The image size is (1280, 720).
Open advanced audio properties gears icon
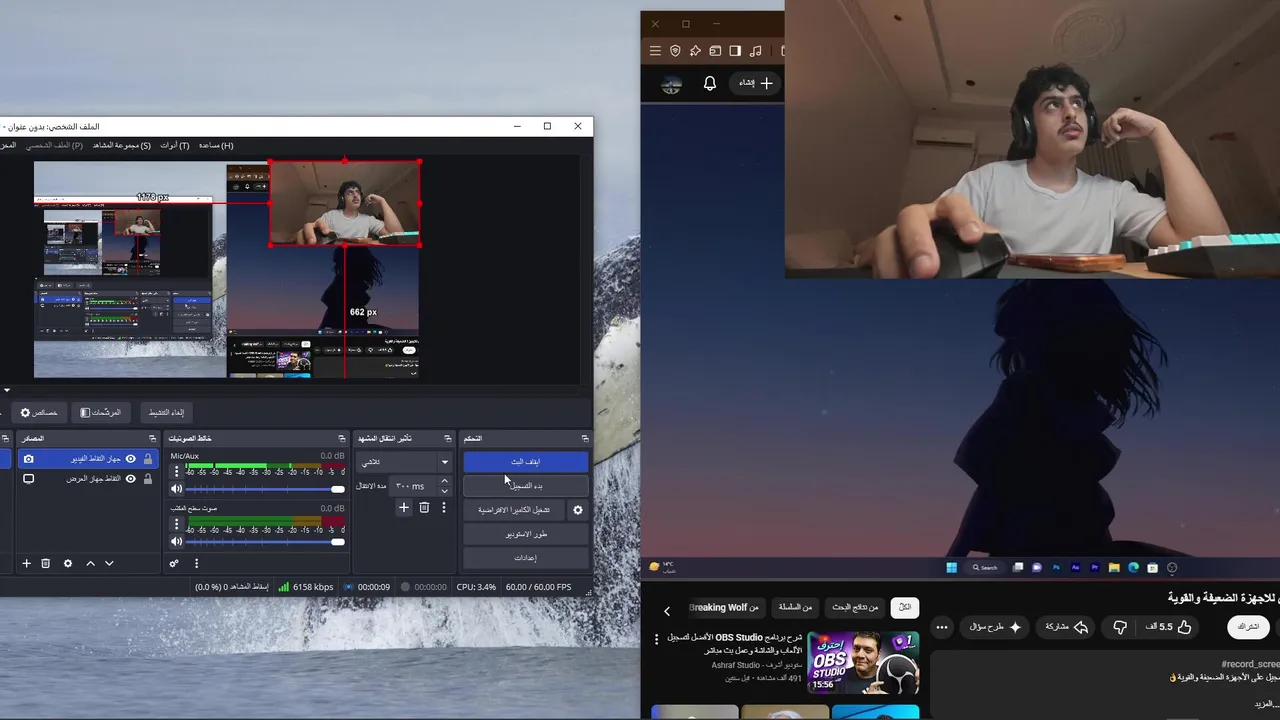pyautogui.click(x=174, y=564)
